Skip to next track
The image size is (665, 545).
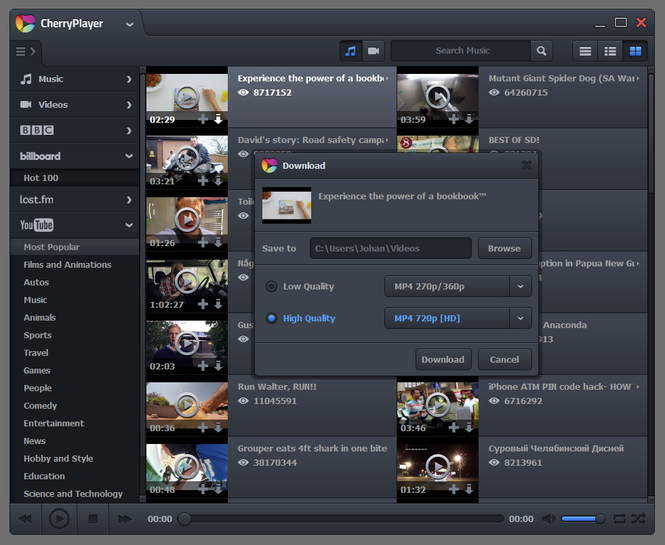125,519
